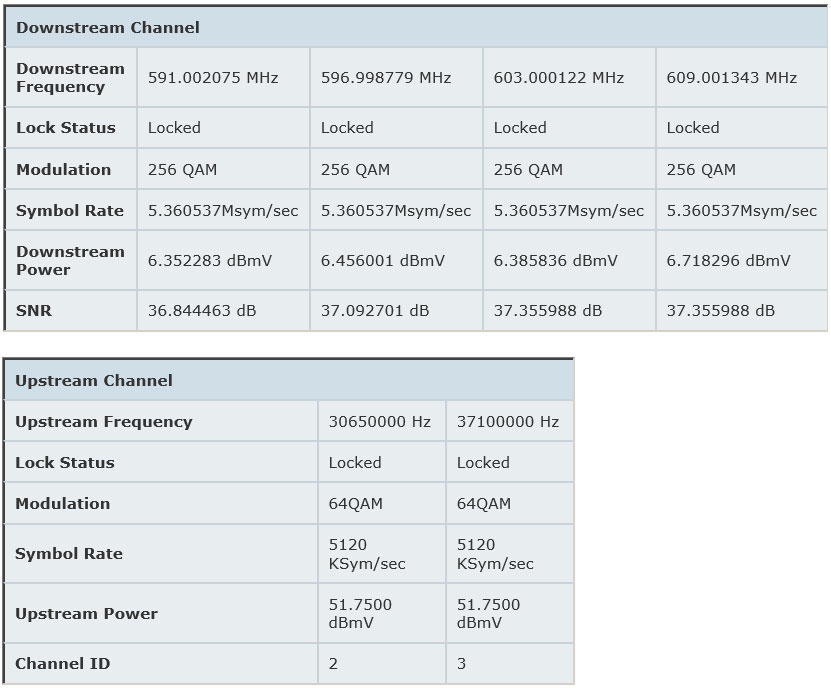Click the 609.001343 MHz frequency value
This screenshot has width=831, height=688.
[x=732, y=78]
